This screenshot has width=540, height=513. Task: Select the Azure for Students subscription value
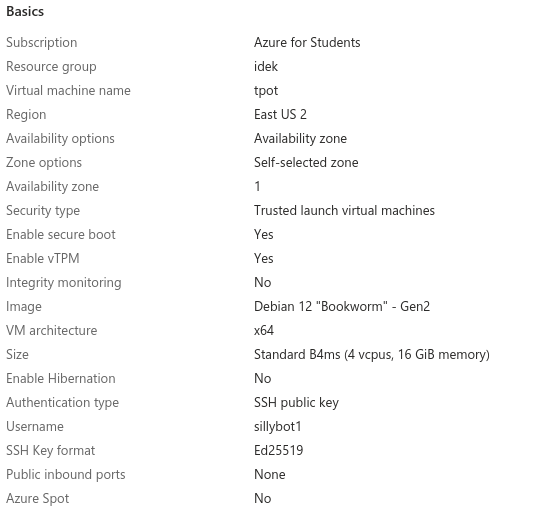[307, 43]
